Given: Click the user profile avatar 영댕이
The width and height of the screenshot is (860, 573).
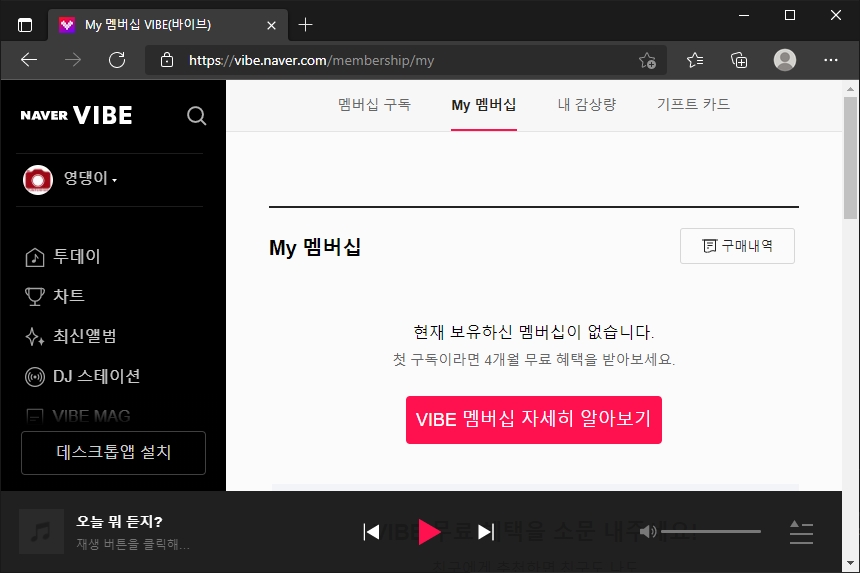Looking at the screenshot, I should click(38, 179).
